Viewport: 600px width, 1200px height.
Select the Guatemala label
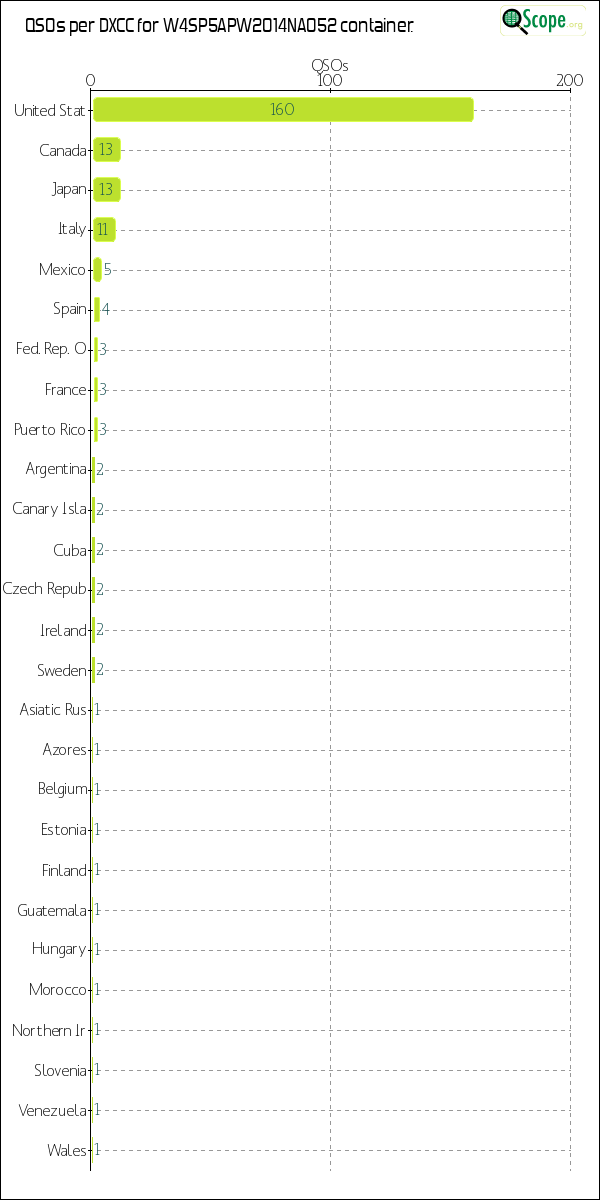point(52,910)
